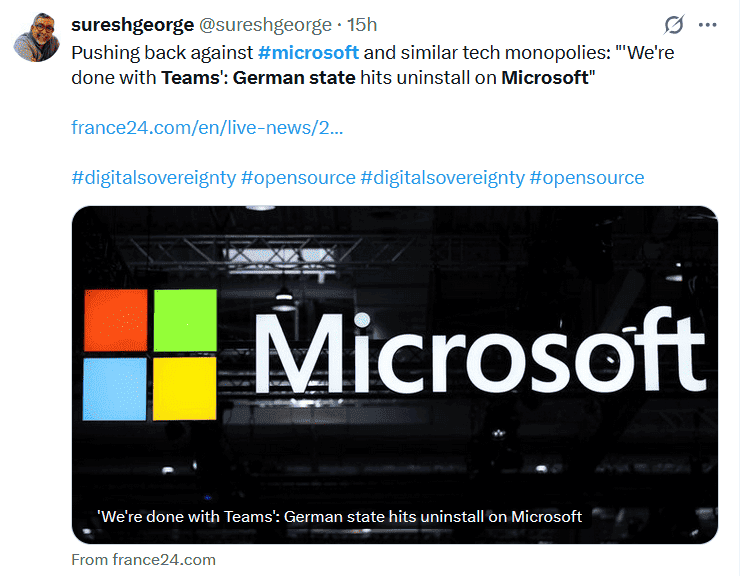This screenshot has width=747, height=576.
Task: Open the More options ellipsis menu
Action: pos(708,24)
